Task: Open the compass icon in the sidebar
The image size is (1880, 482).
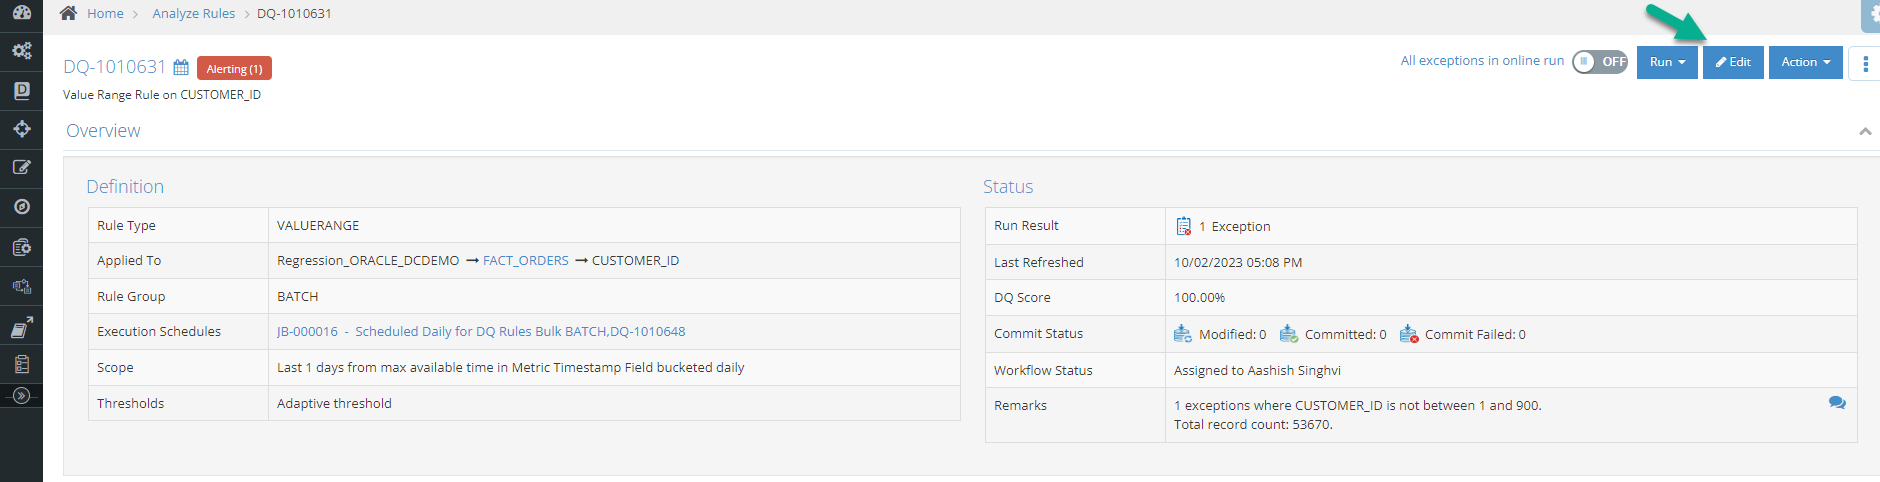Action: 21,207
